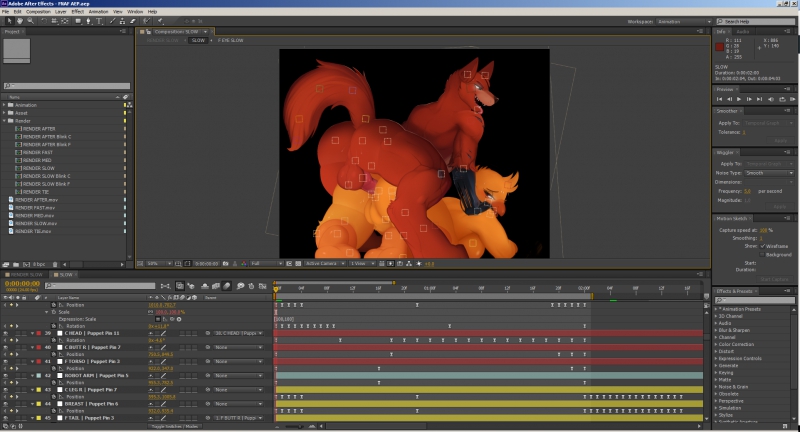
Task: Click the Play button in Preview panel
Action: pos(738,99)
